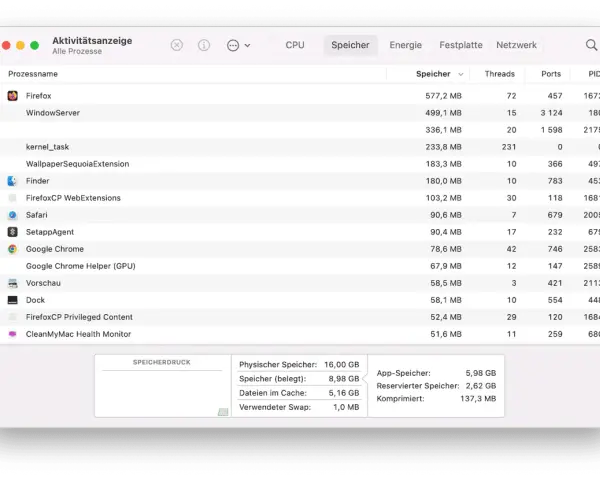Toggle the Speicher column sort chevron
This screenshot has width=600, height=480.
(x=461, y=74)
